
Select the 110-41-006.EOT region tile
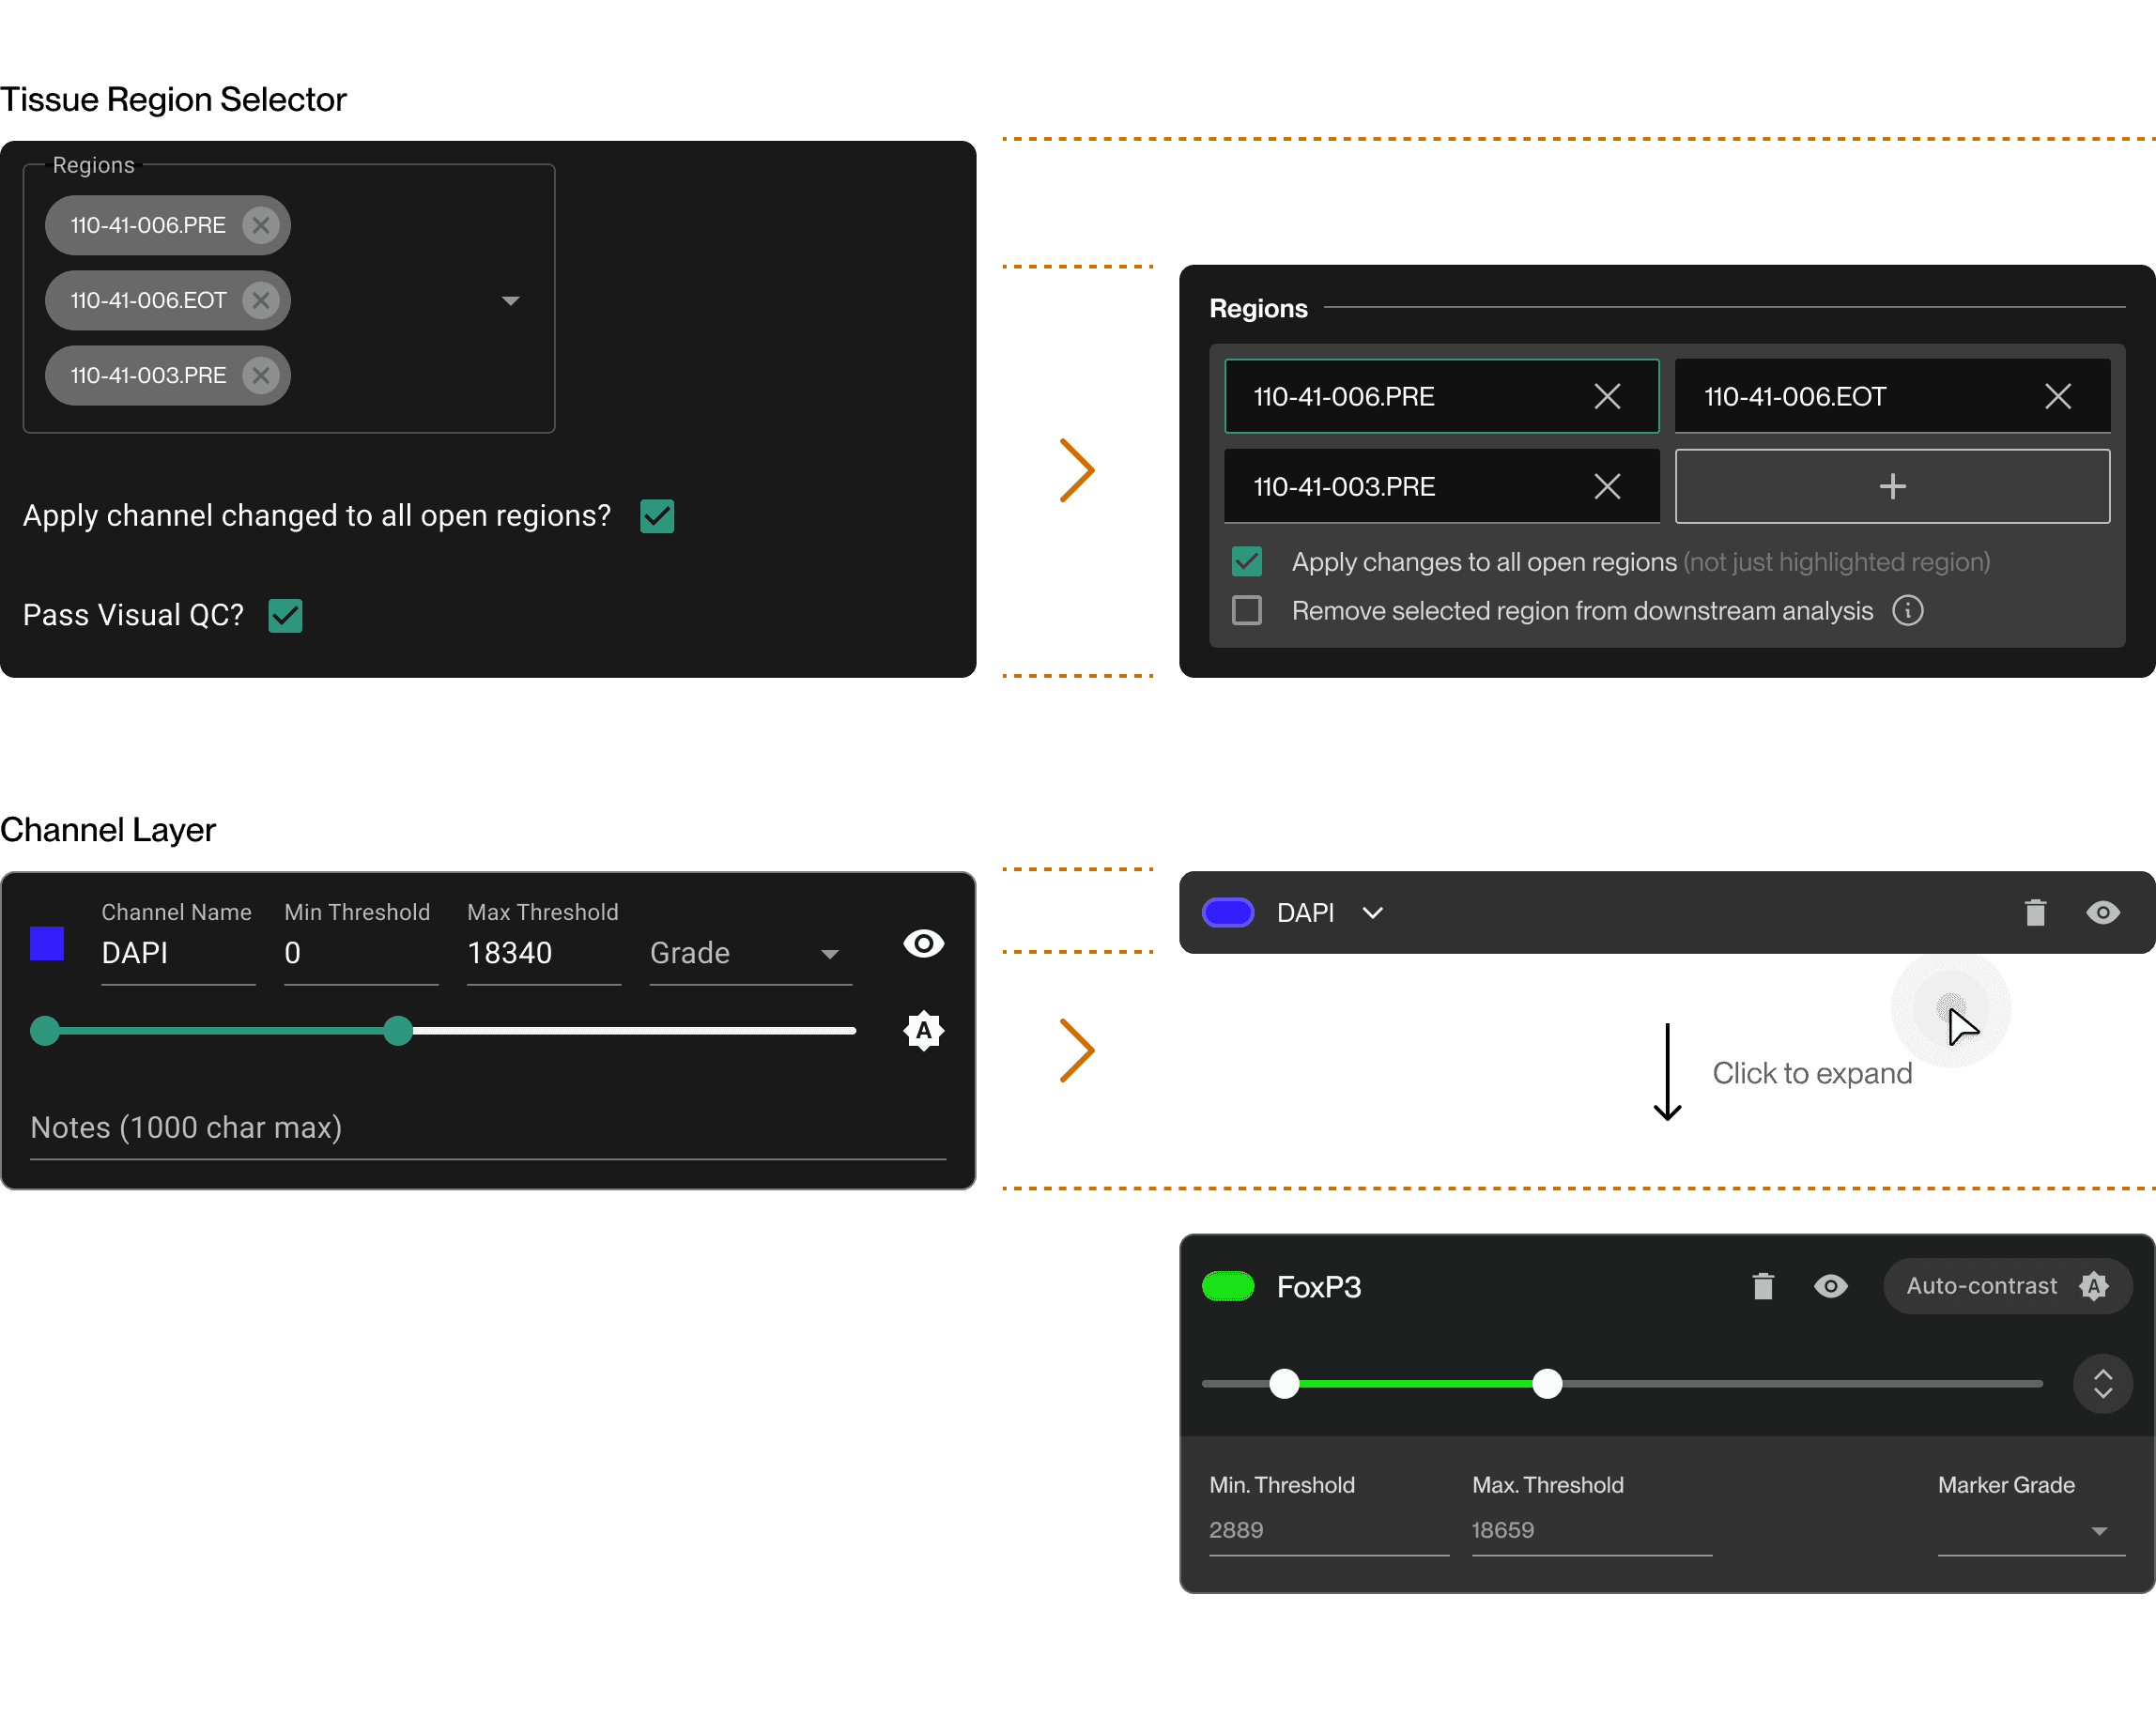click(1892, 396)
